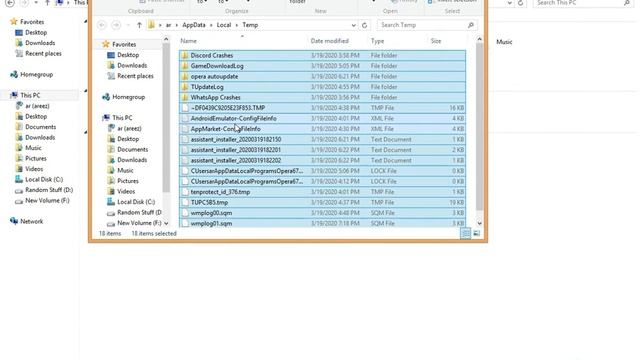This screenshot has height=360, width=640.
Task: Select the GameDownloadLog folder icon
Action: pyautogui.click(x=185, y=66)
